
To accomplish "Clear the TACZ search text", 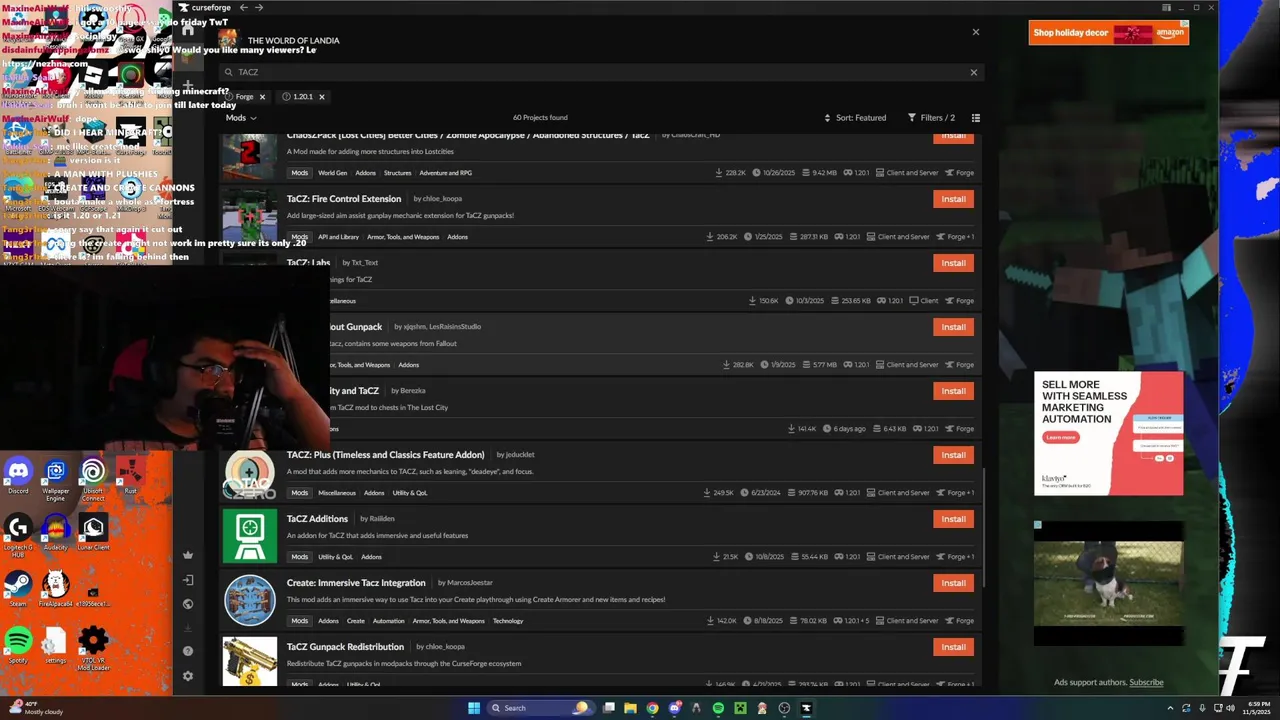I will [973, 72].
